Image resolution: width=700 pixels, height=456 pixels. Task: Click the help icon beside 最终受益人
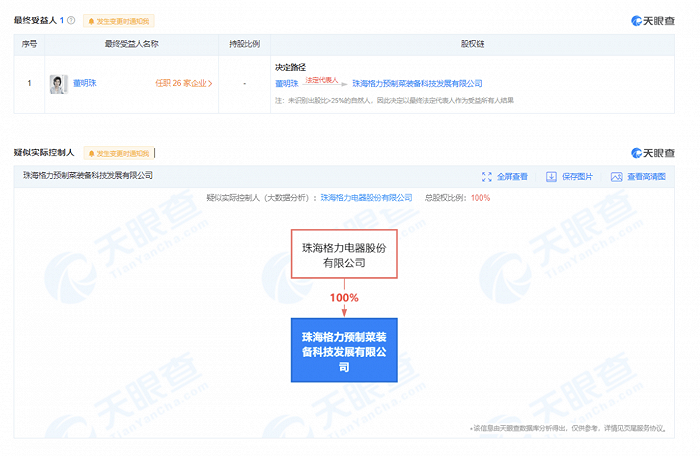(x=71, y=20)
